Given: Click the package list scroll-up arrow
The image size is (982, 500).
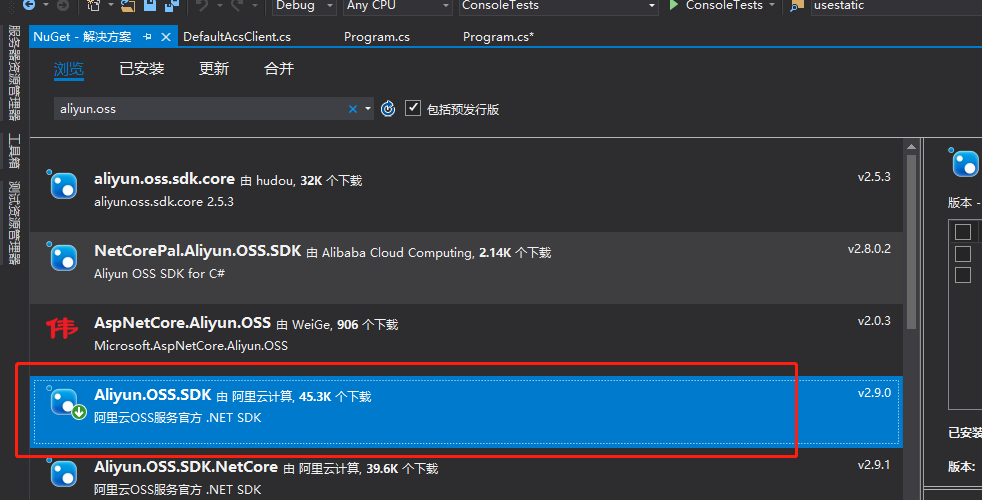Looking at the screenshot, I should pos(911,147).
